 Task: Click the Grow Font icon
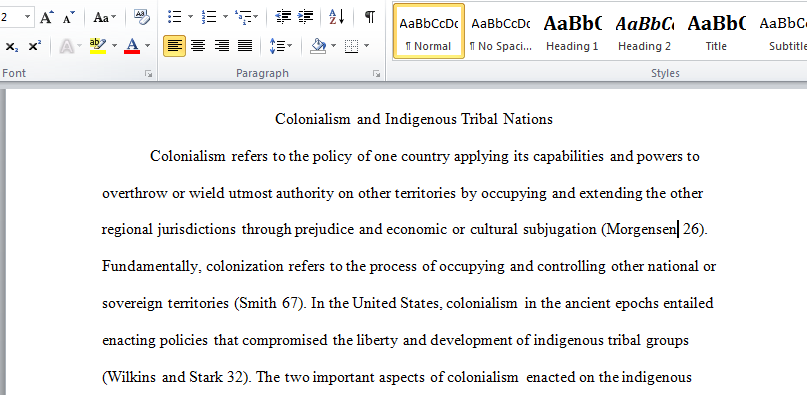(47, 18)
